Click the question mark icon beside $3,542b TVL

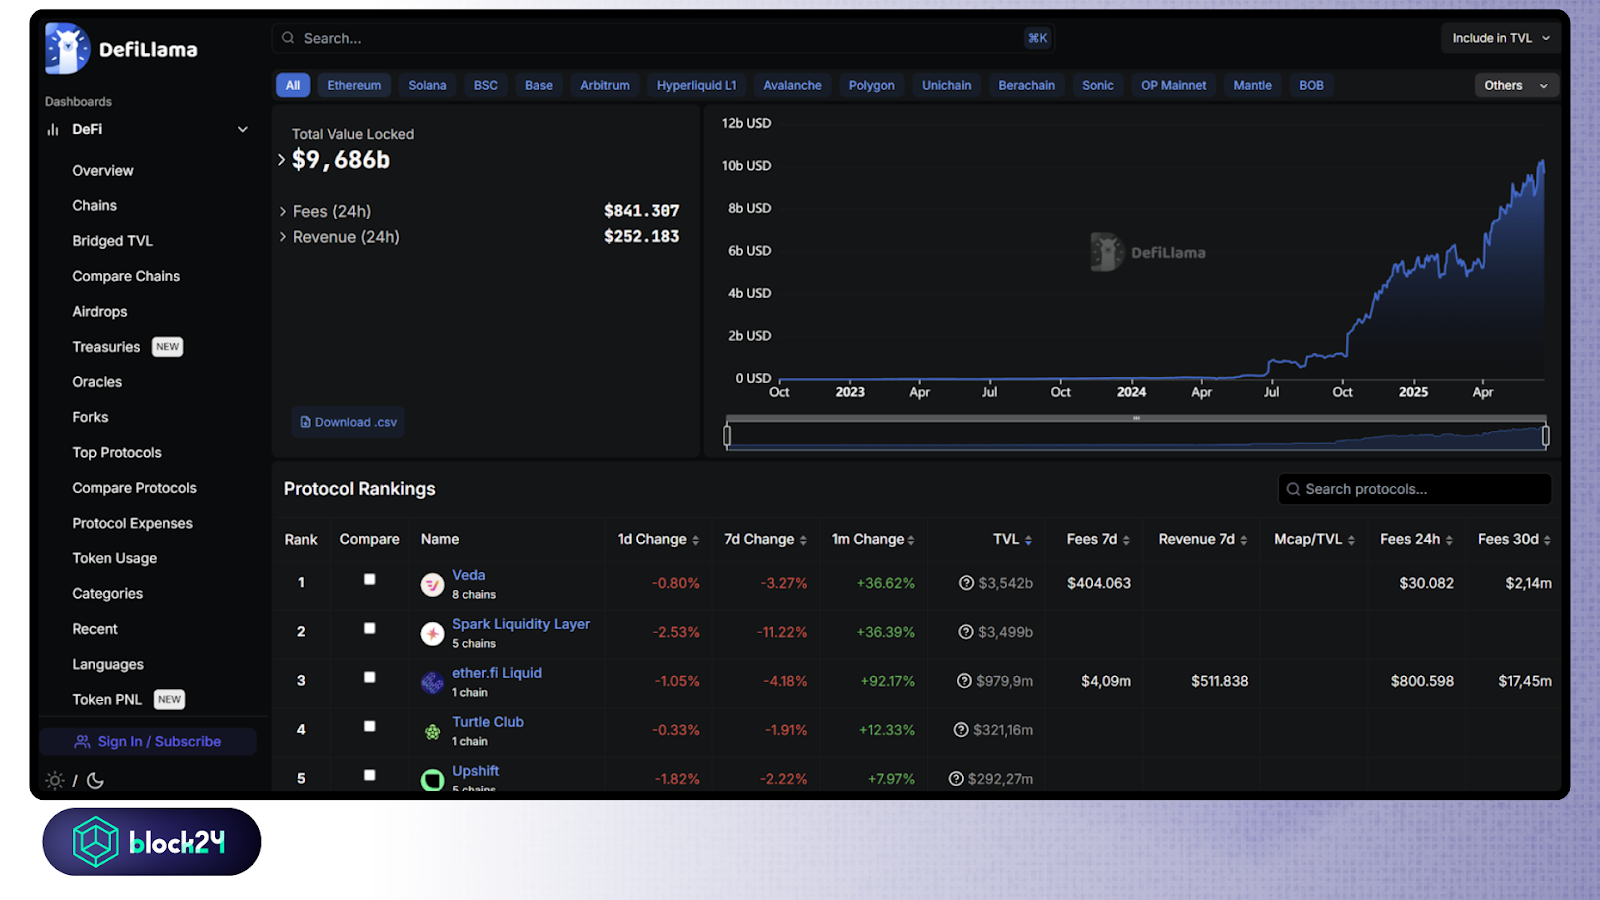(966, 583)
